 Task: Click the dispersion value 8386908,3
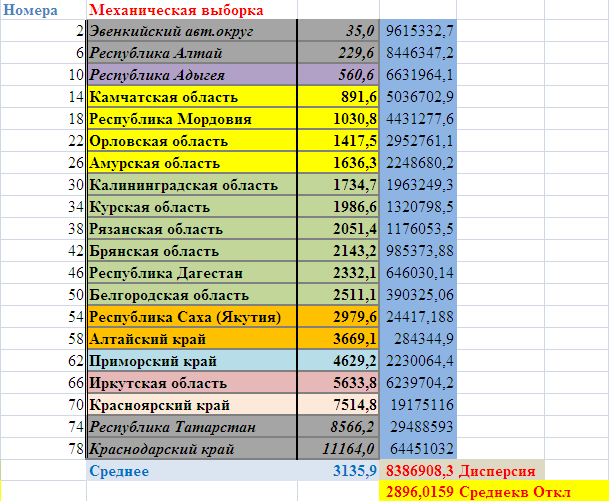pyautogui.click(x=418, y=470)
